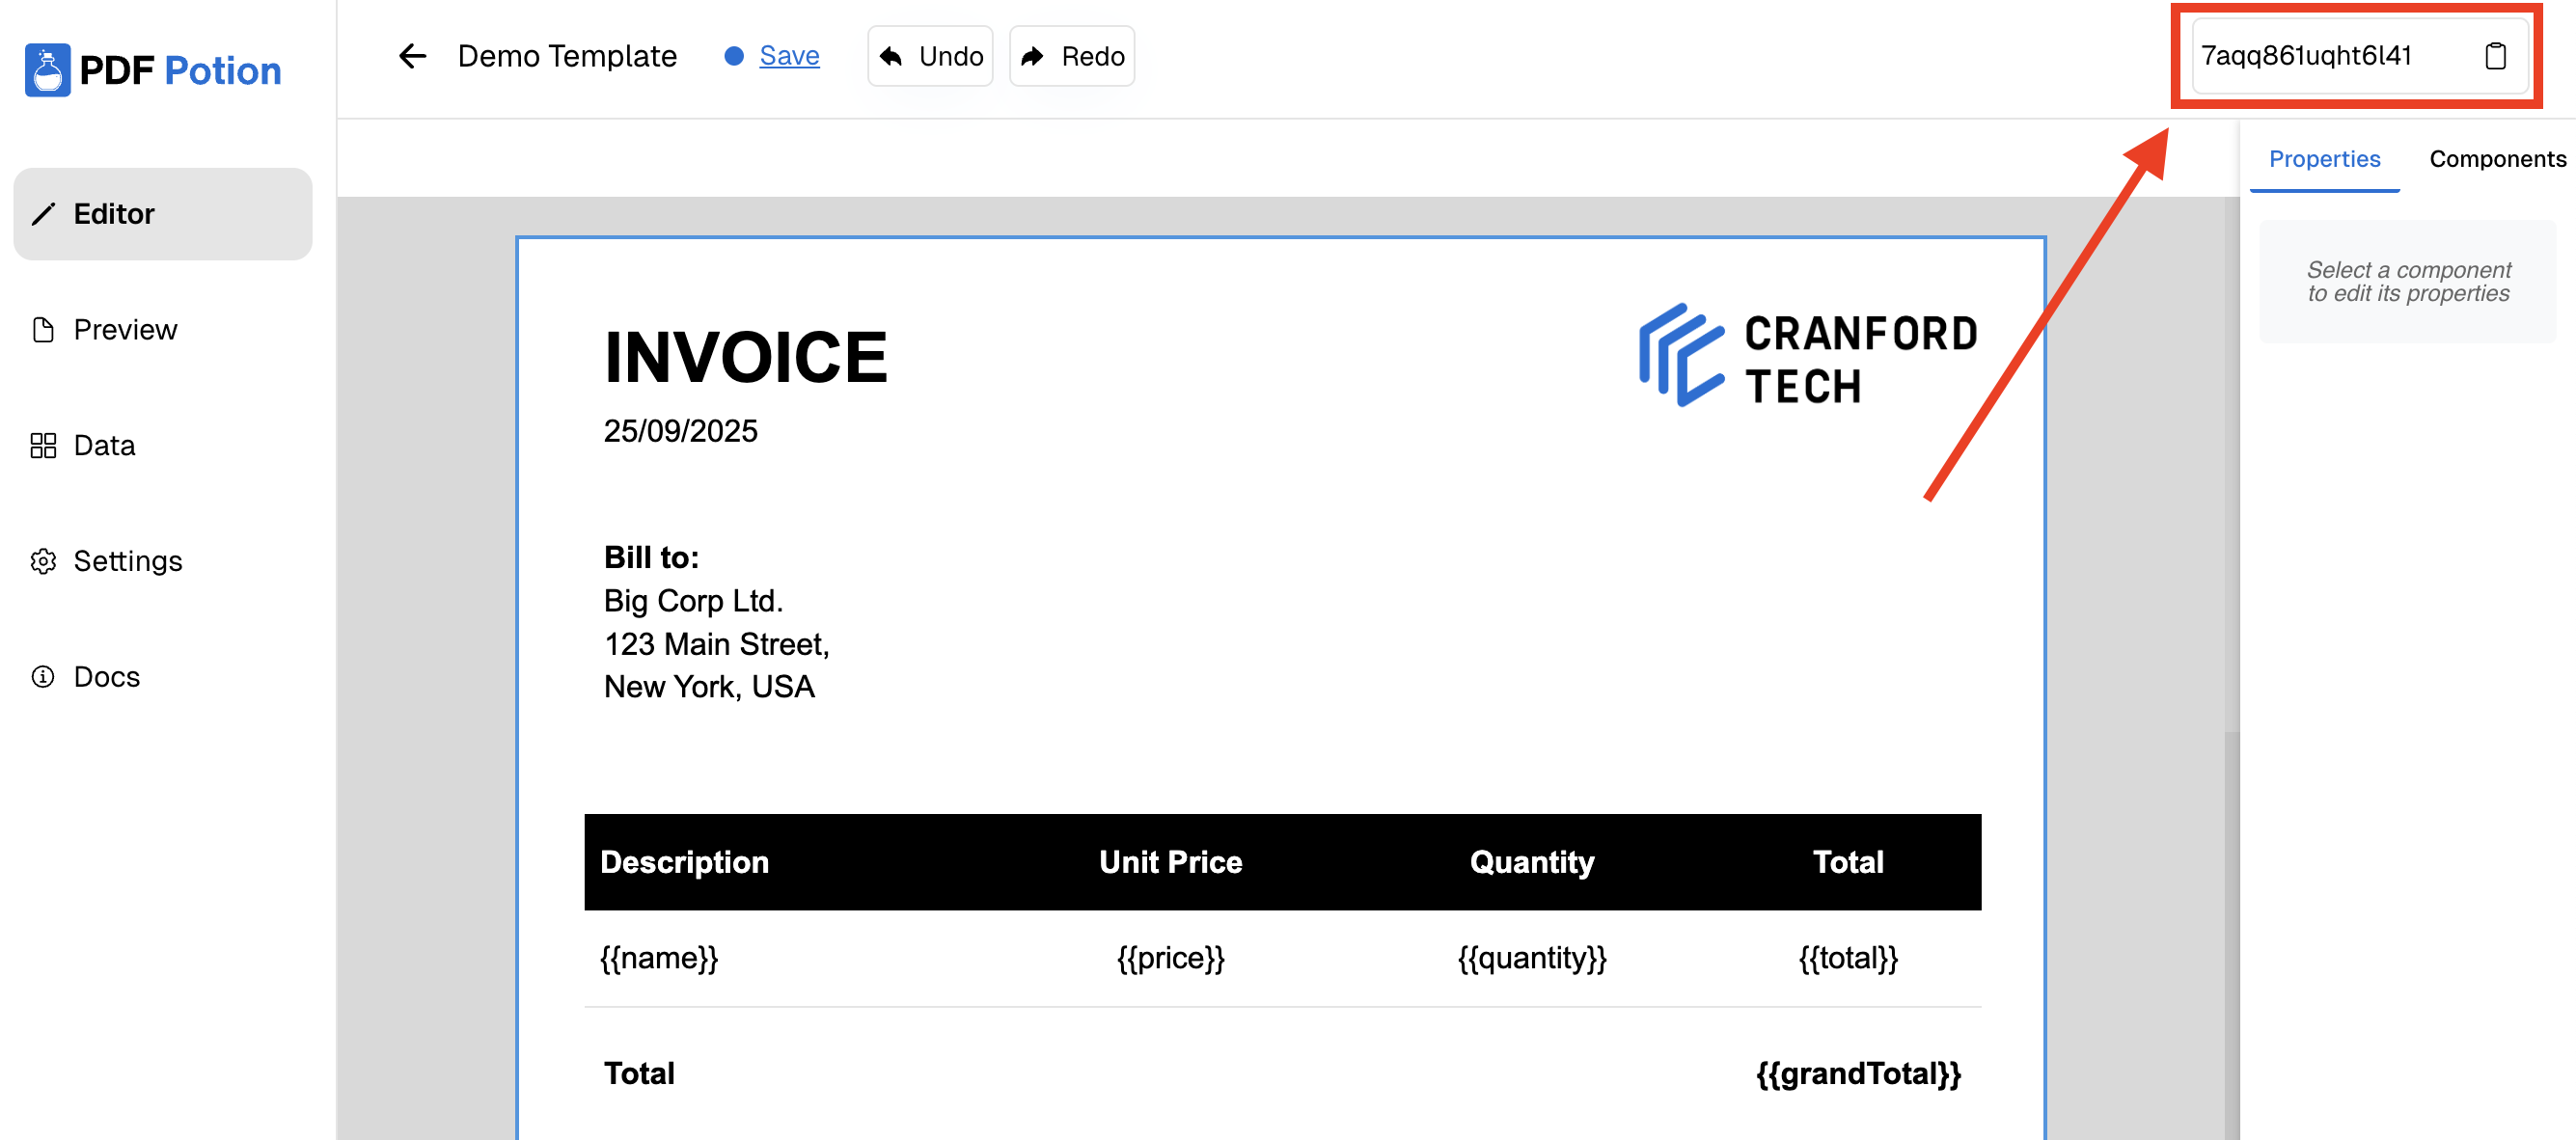Copy the template ID with clipboard icon
Image resolution: width=2576 pixels, height=1140 pixels.
point(2494,56)
